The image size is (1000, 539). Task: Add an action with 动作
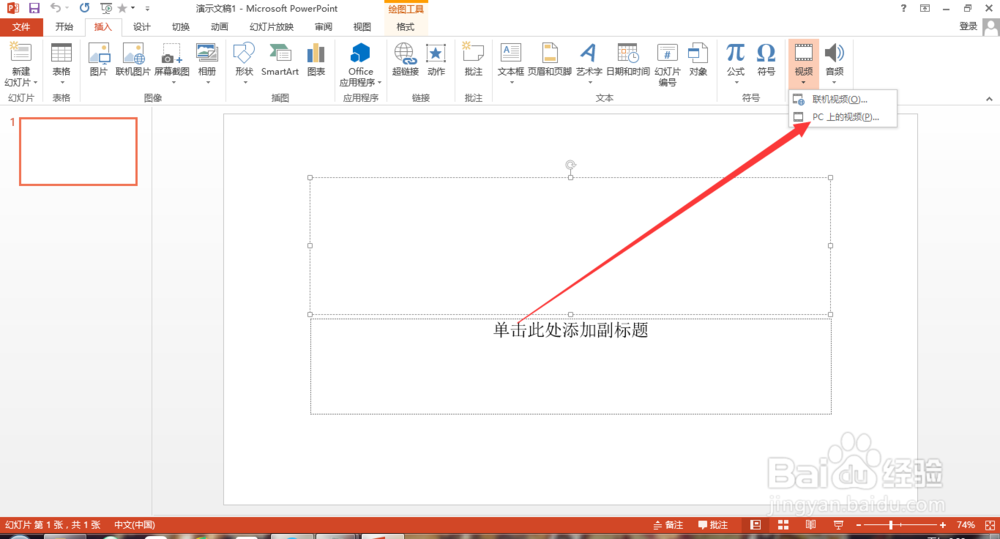pyautogui.click(x=436, y=54)
